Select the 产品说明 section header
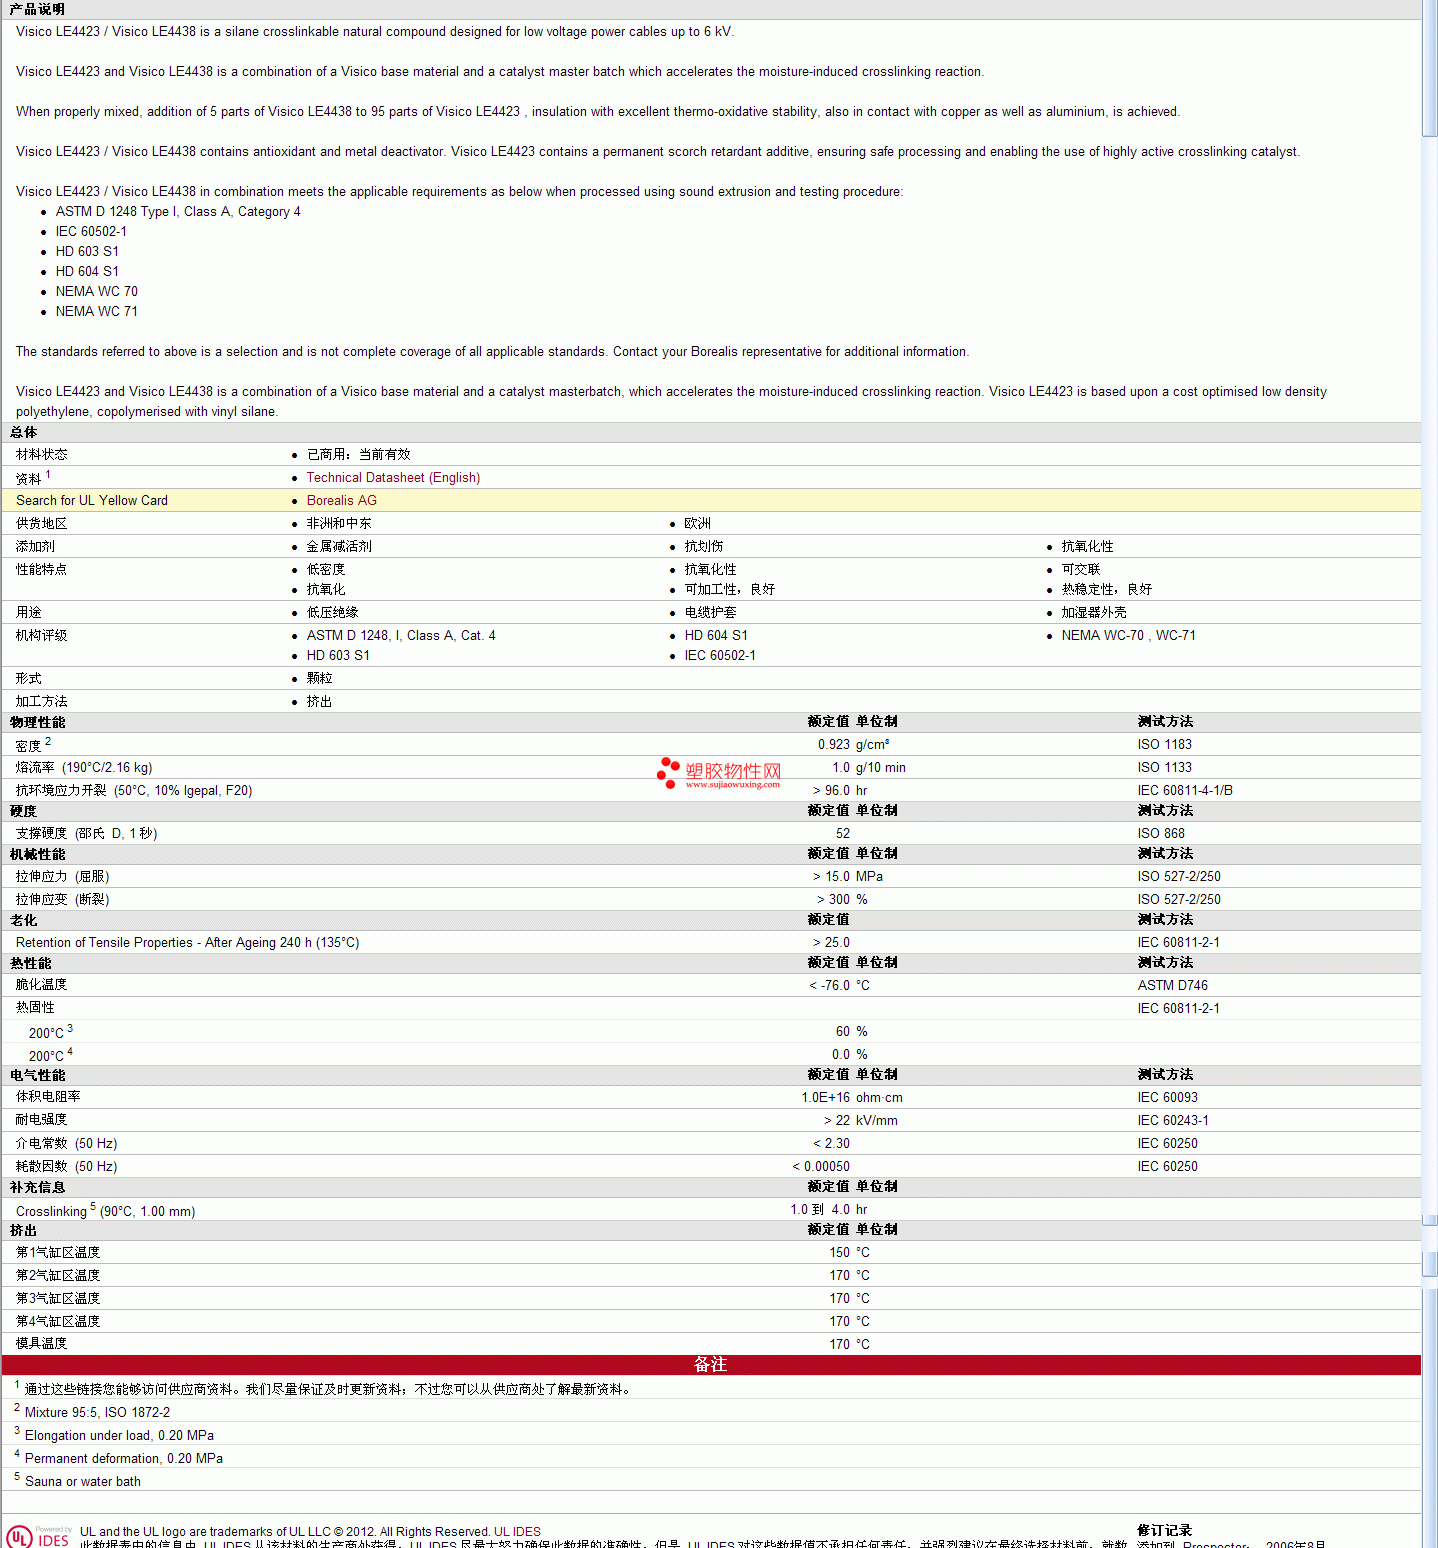The height and width of the screenshot is (1548, 1438). 37,9
